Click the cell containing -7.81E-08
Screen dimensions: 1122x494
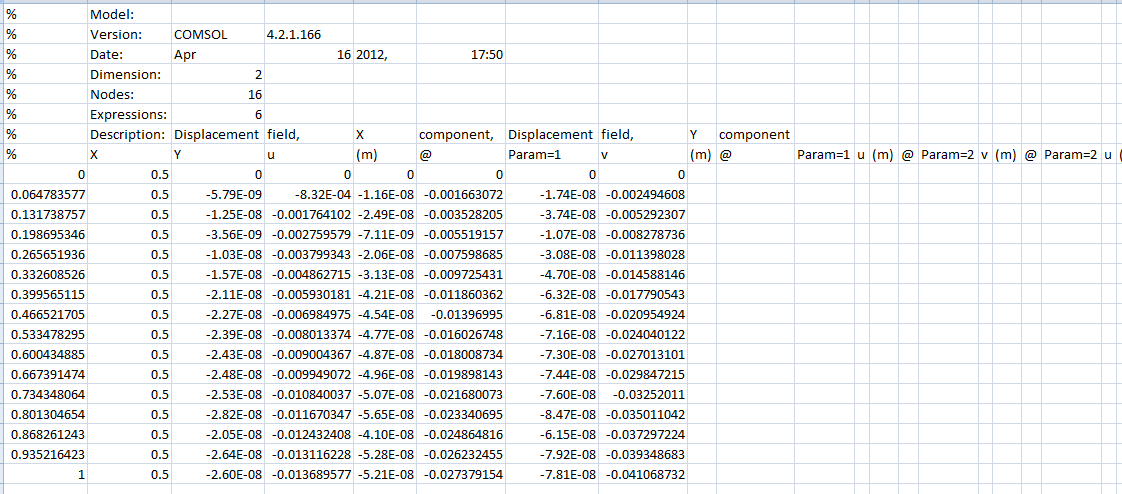[551, 474]
